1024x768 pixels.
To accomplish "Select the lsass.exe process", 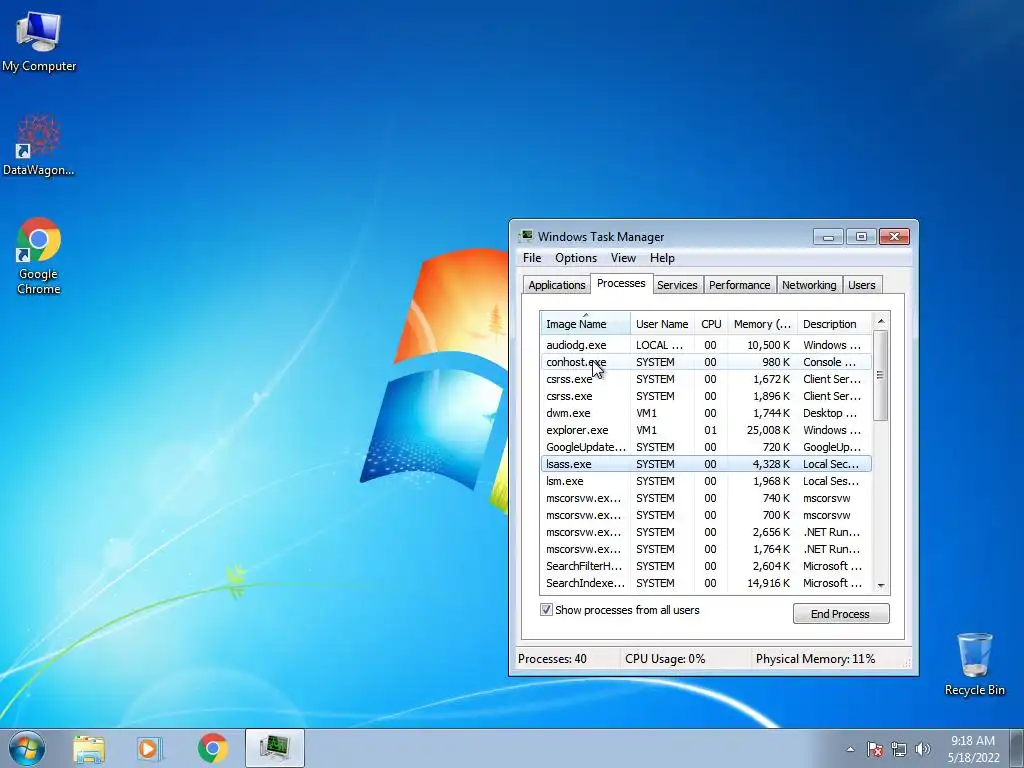I will (706, 464).
